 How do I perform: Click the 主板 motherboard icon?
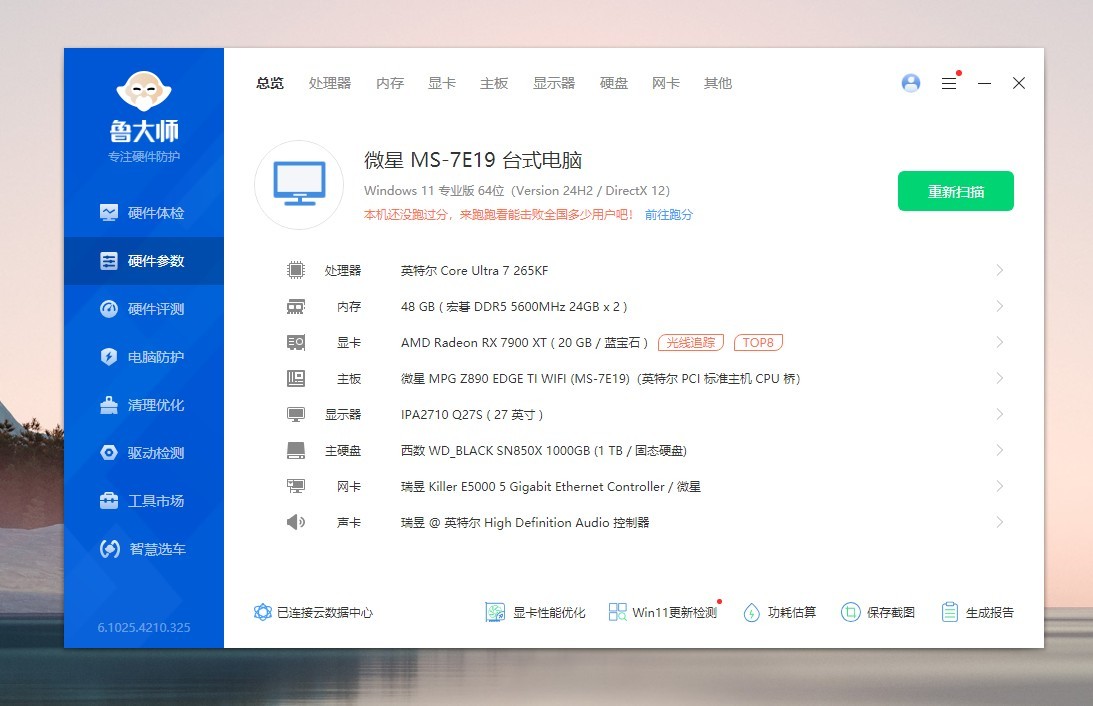pos(296,378)
